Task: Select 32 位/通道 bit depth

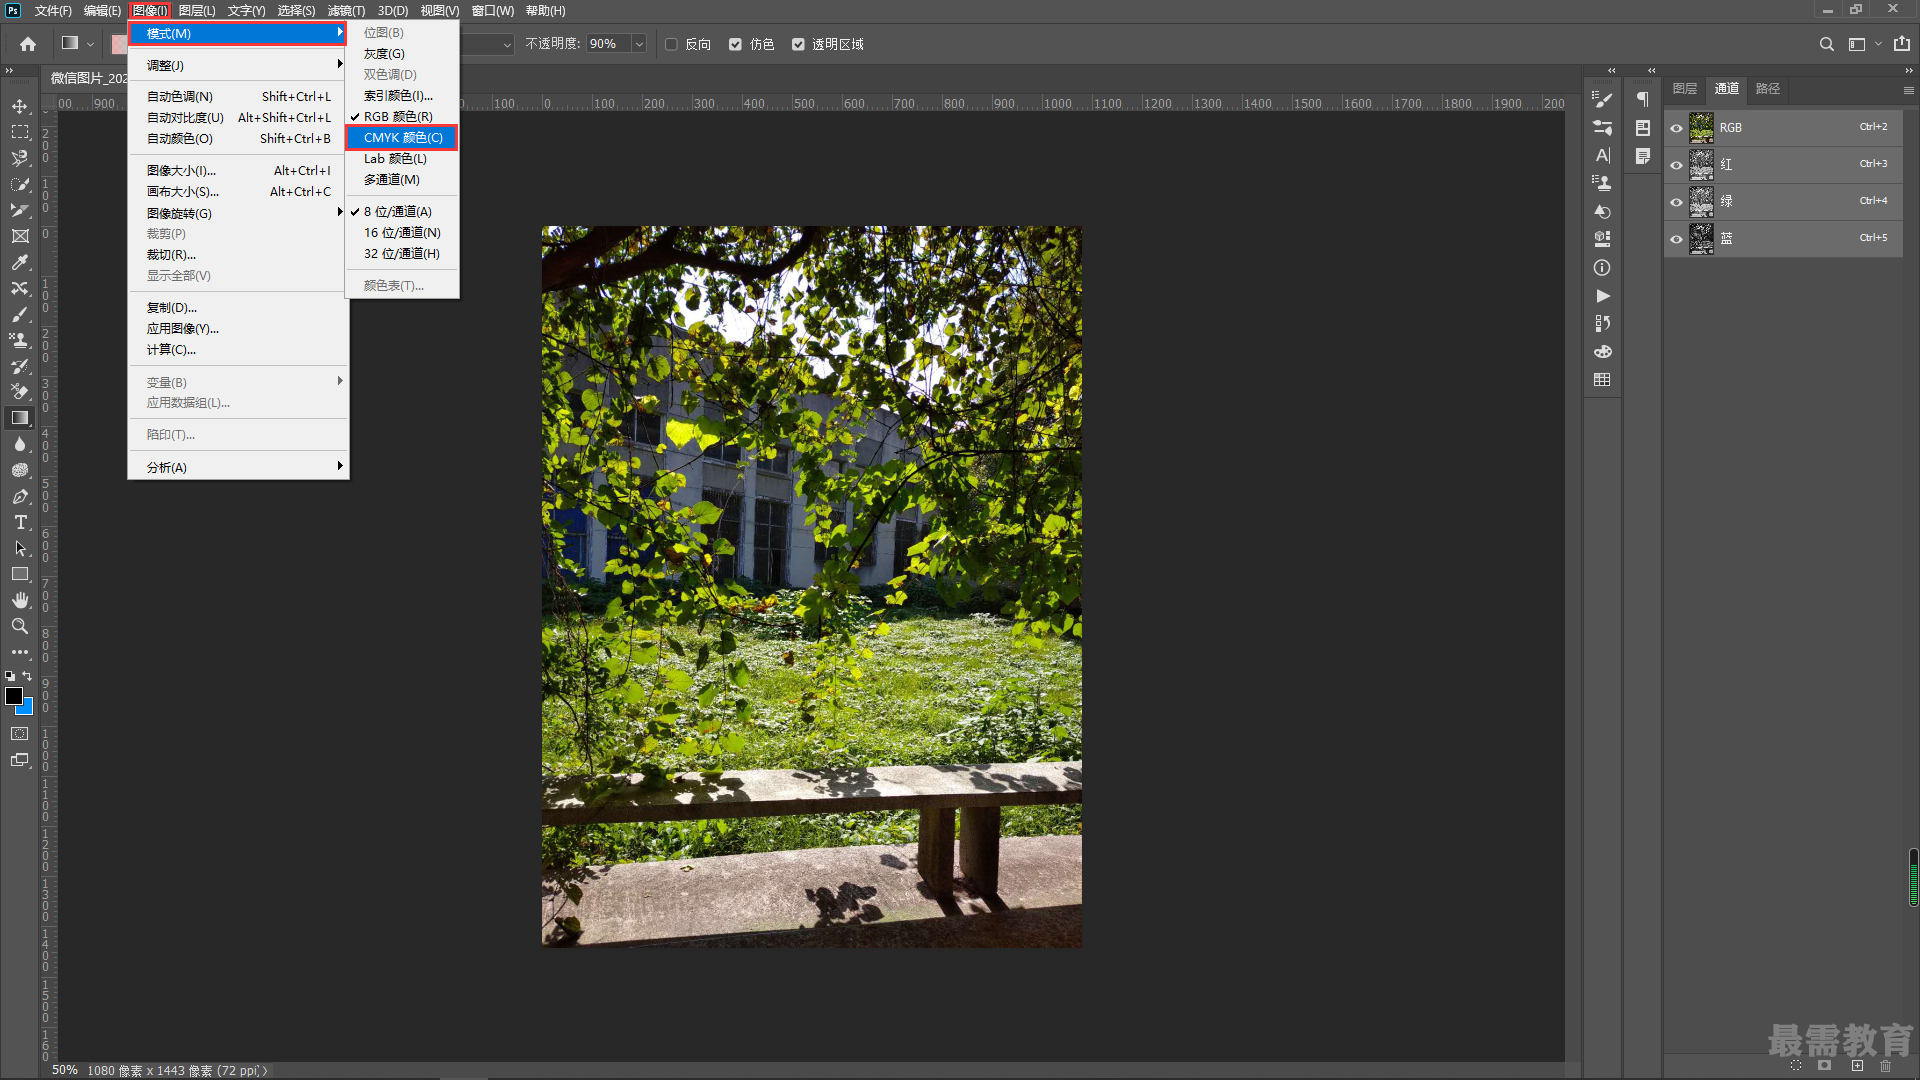Action: click(402, 254)
